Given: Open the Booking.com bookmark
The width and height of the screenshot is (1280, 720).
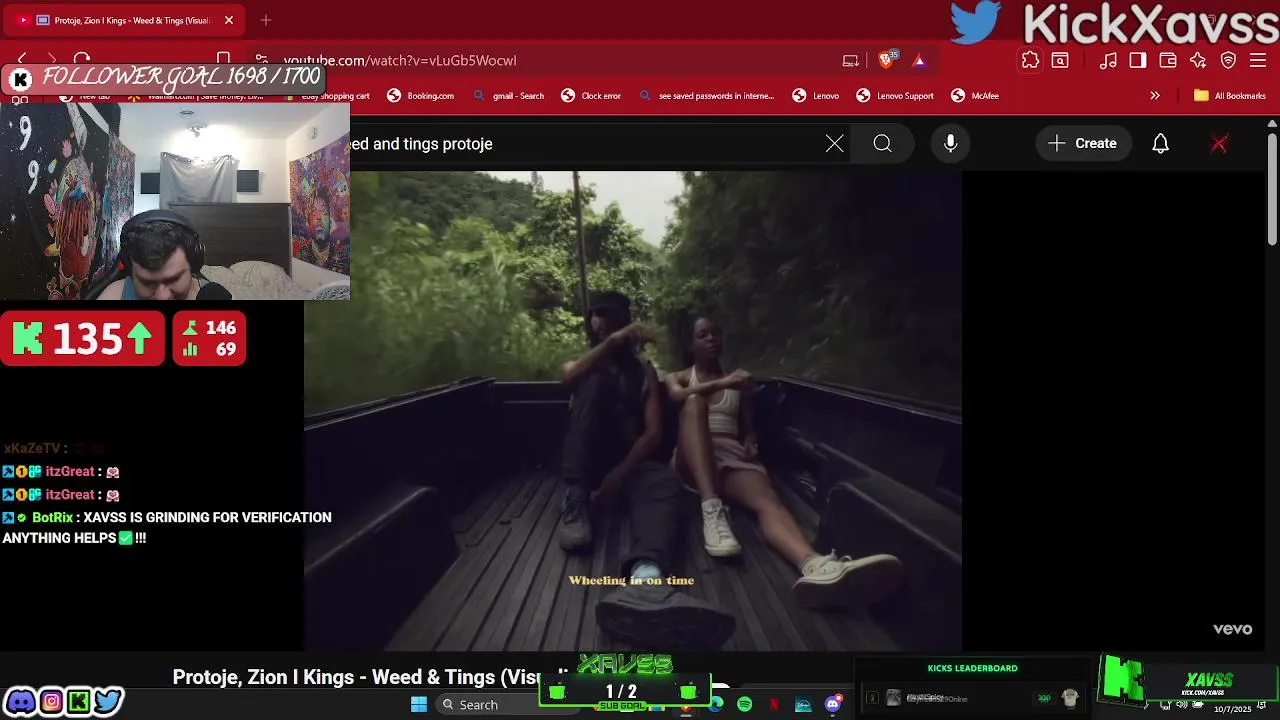Looking at the screenshot, I should 421,96.
